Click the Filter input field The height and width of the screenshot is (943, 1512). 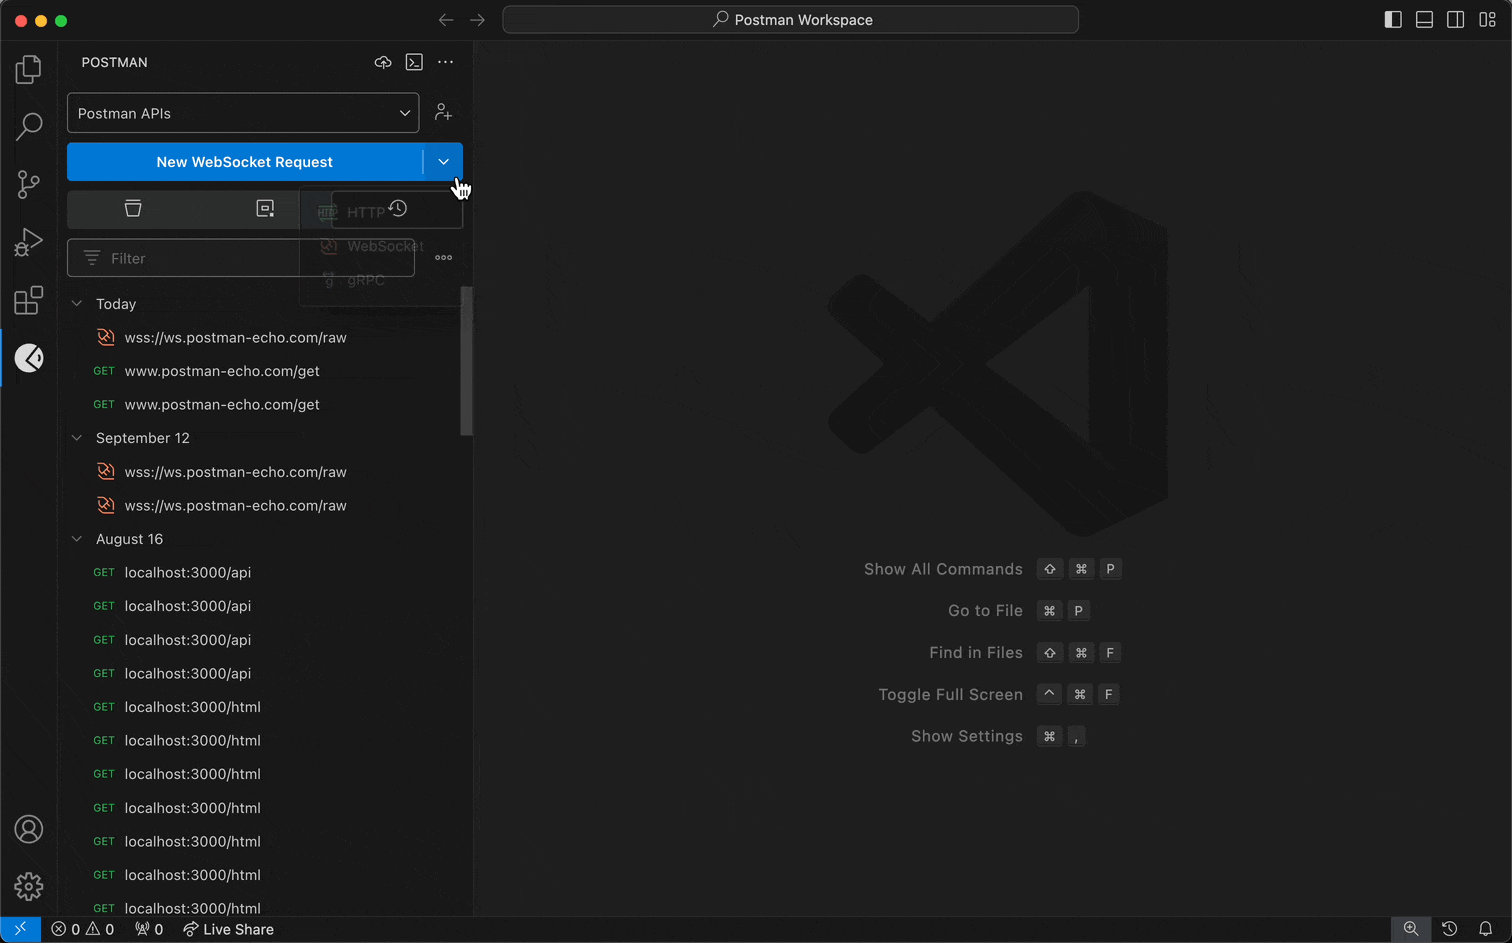coord(241,258)
